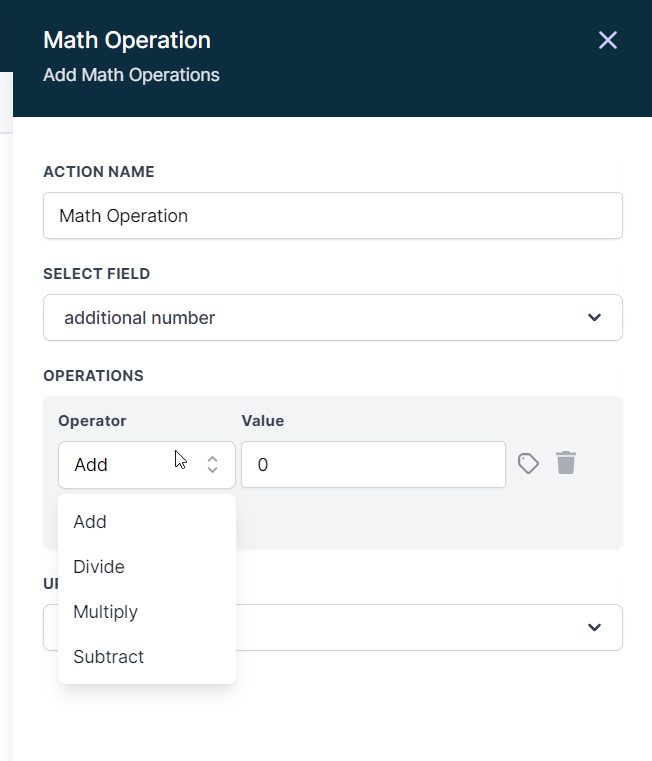652x761 pixels.
Task: Click the ACTION NAME label
Action: tap(99, 172)
